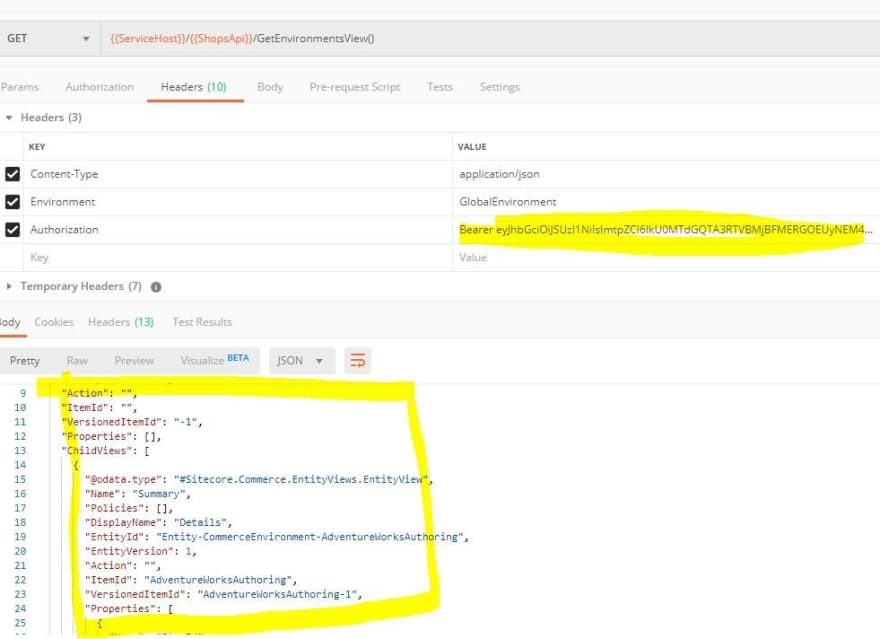This screenshot has width=880, height=639.
Task: Open the GET method dropdown
Action: pos(48,39)
